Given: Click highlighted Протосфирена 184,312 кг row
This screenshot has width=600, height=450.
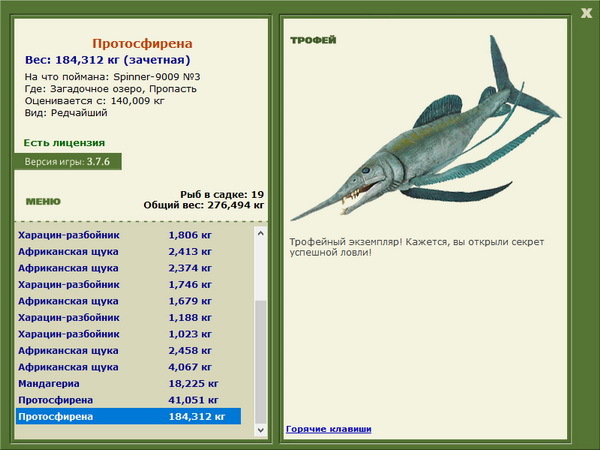Looking at the screenshot, I should (129, 416).
